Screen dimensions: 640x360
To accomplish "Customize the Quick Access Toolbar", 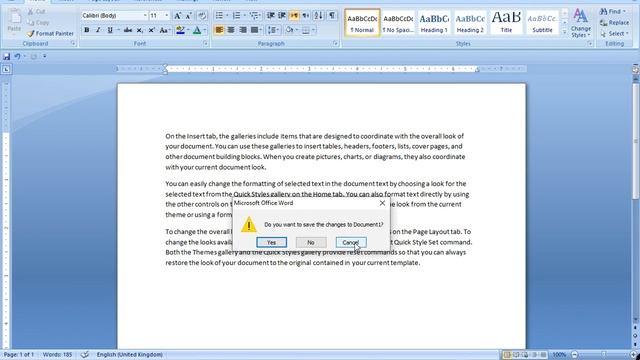I will click(44, 56).
